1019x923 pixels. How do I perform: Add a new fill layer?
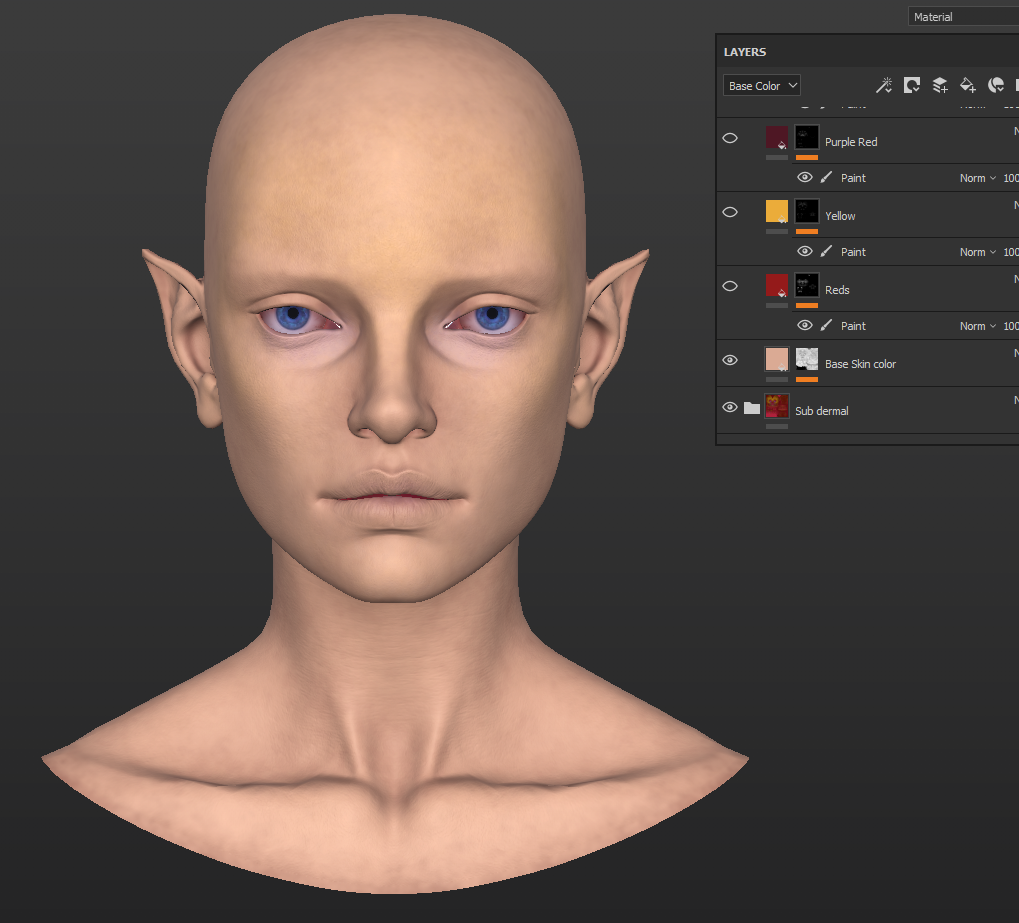pyautogui.click(x=968, y=85)
